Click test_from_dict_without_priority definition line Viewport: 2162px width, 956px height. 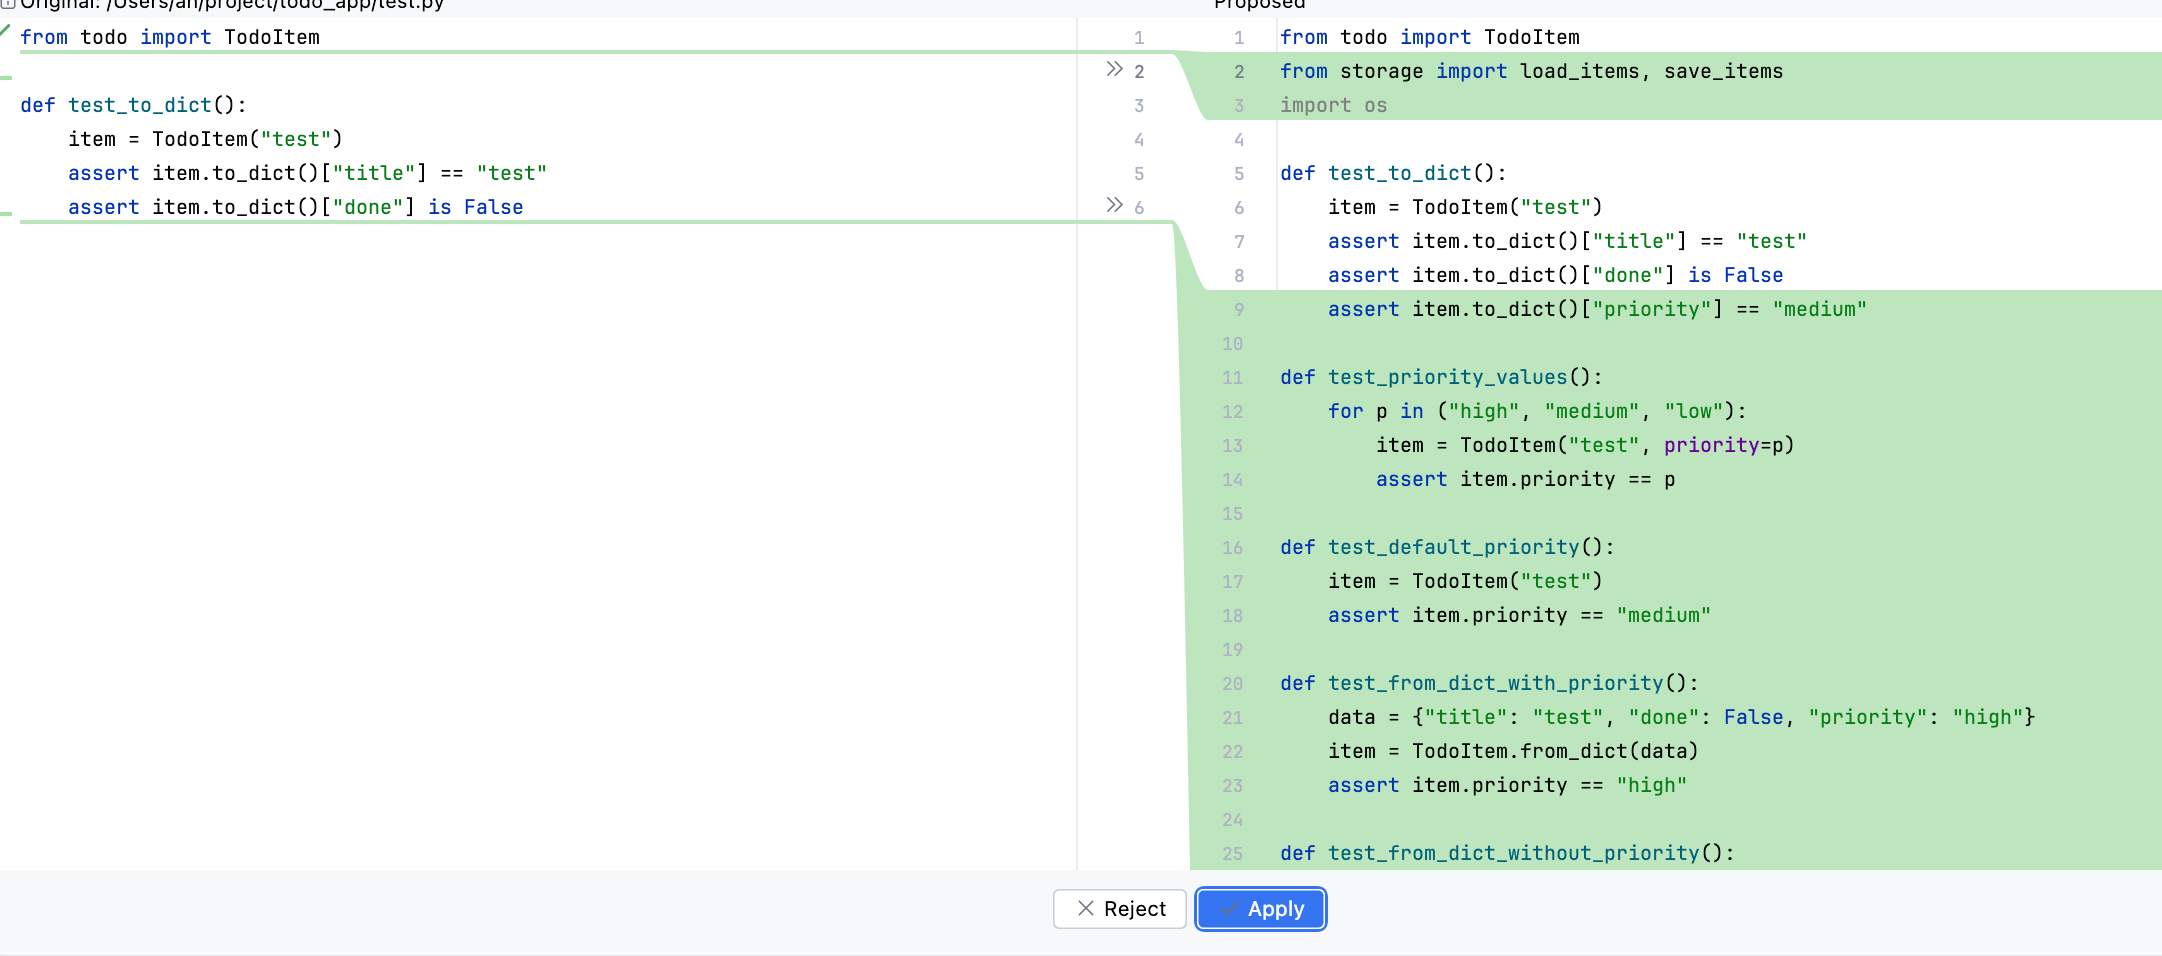click(x=1506, y=853)
